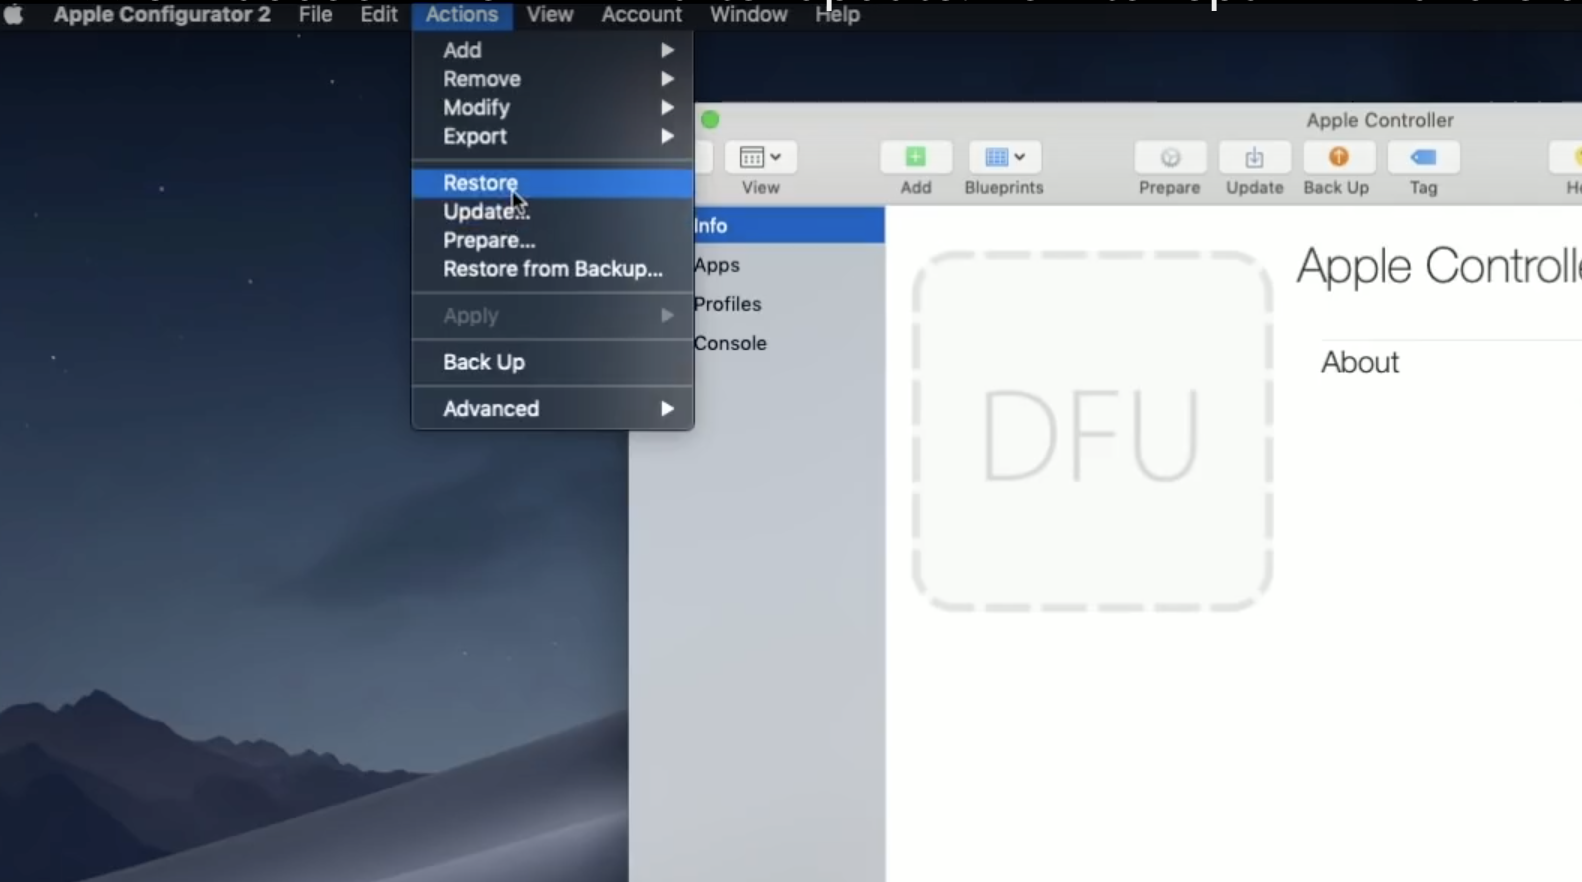Open the File menu
The image size is (1582, 882).
pos(315,15)
